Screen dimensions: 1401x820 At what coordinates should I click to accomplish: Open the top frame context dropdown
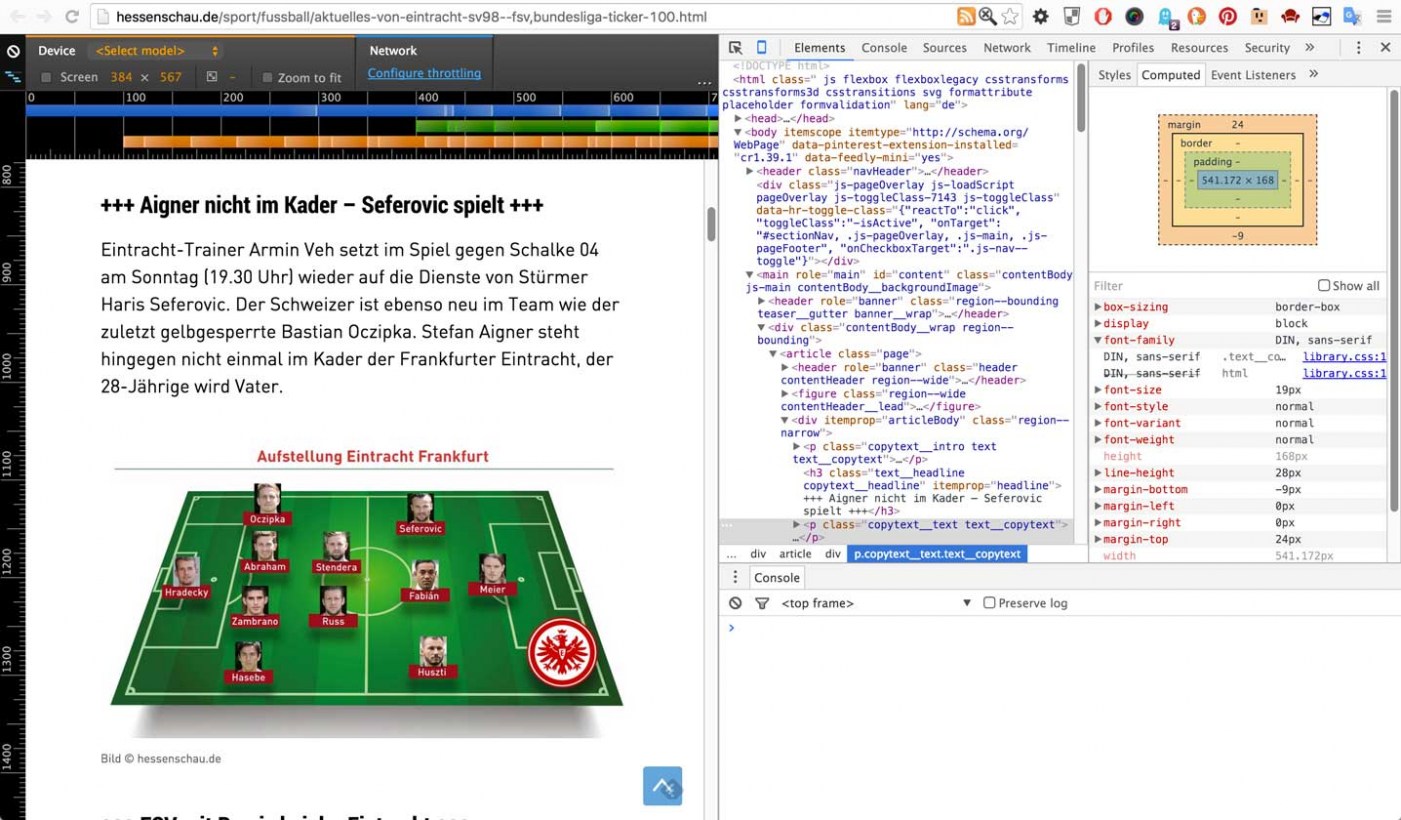pos(877,603)
